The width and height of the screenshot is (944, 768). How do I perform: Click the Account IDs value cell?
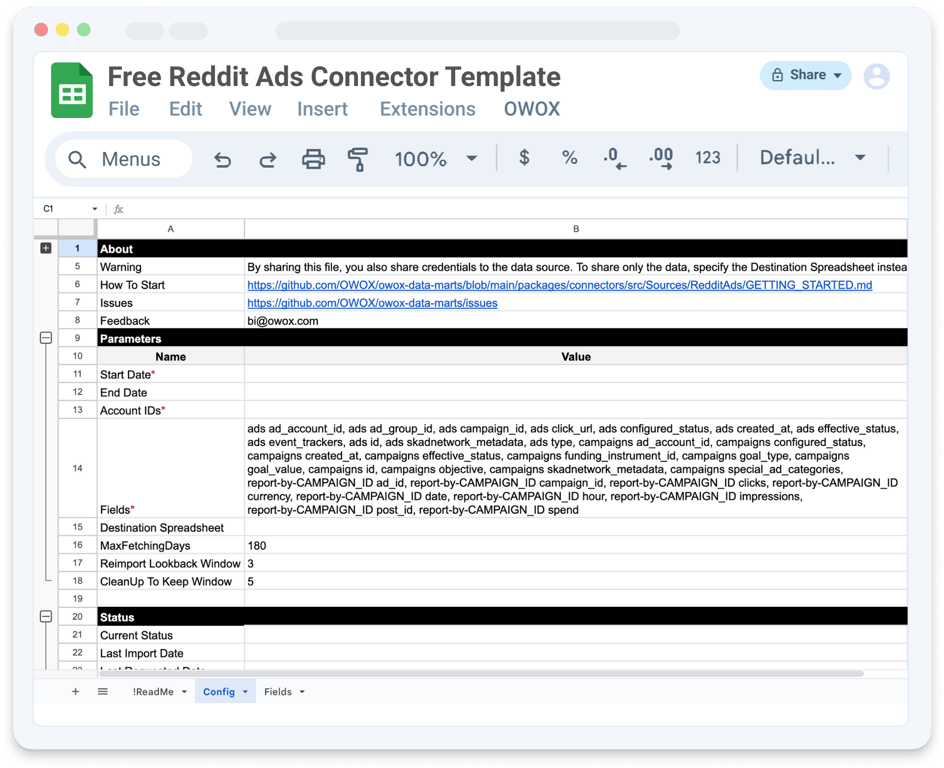point(576,410)
